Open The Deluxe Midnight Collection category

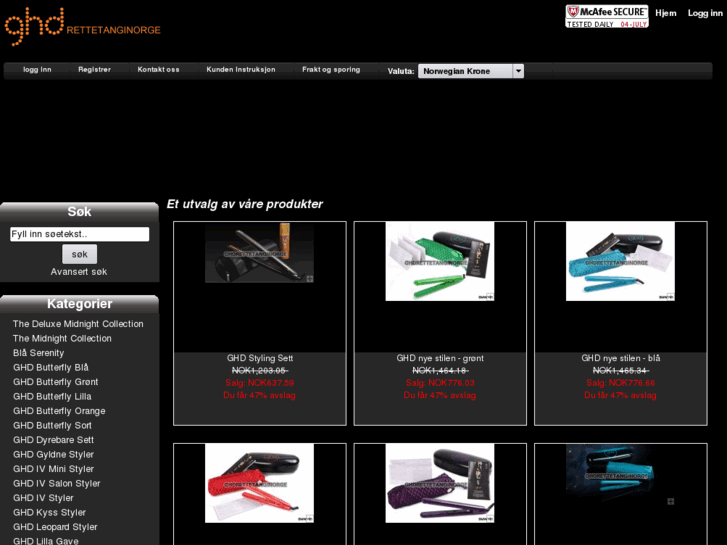(x=78, y=324)
